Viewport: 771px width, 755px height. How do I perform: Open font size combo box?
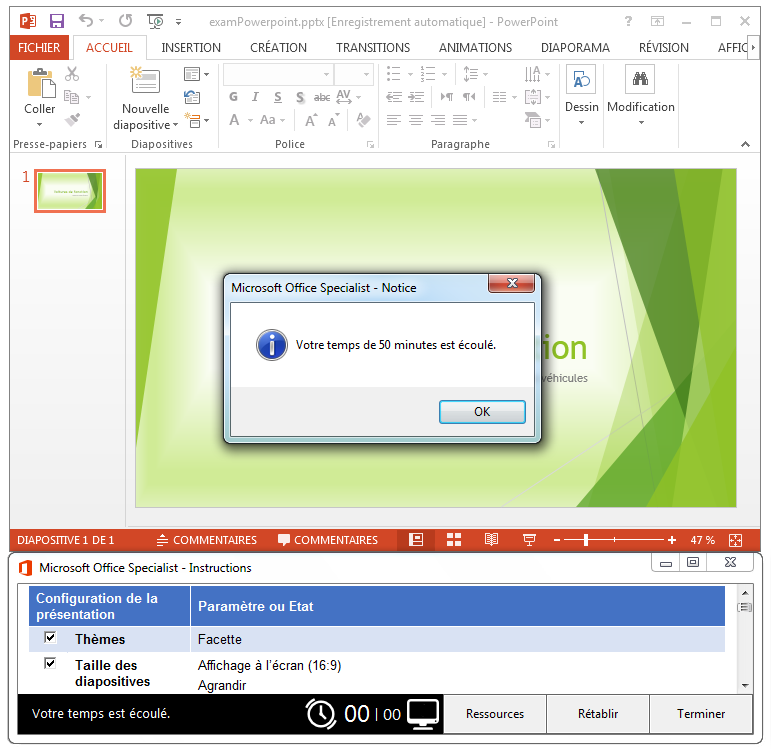point(353,74)
